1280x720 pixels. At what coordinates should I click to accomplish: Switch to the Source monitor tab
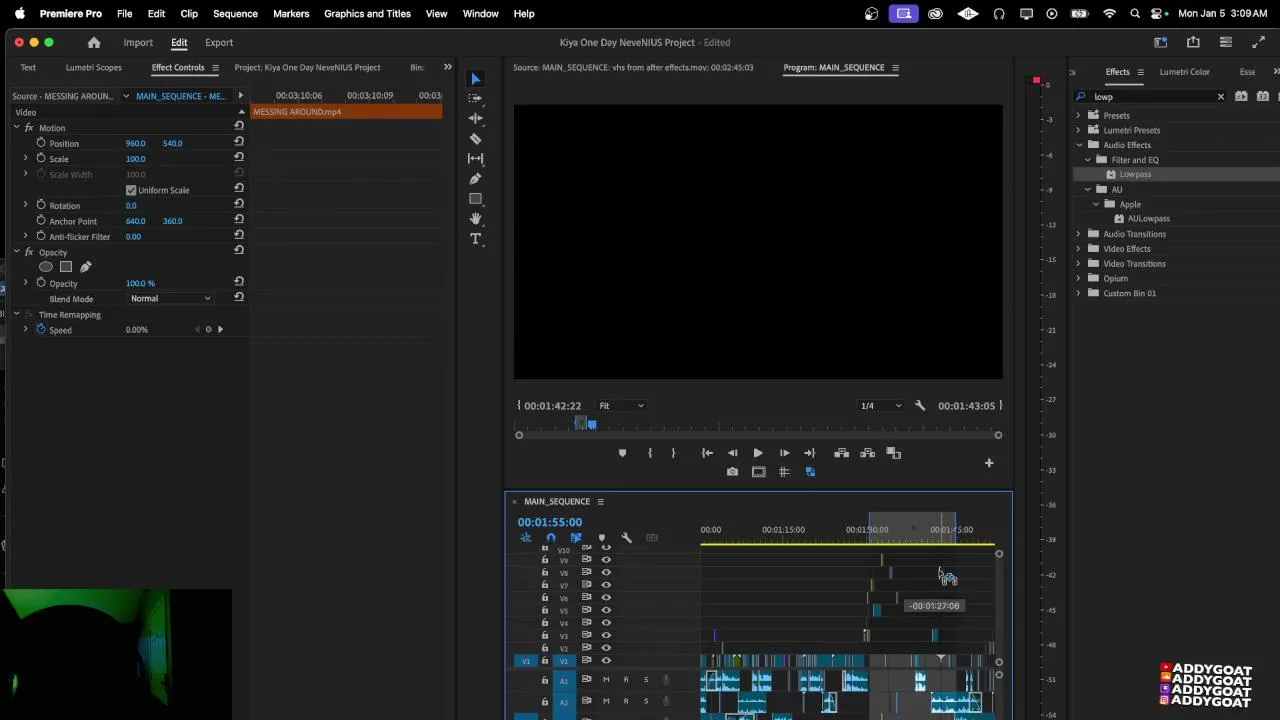[633, 67]
